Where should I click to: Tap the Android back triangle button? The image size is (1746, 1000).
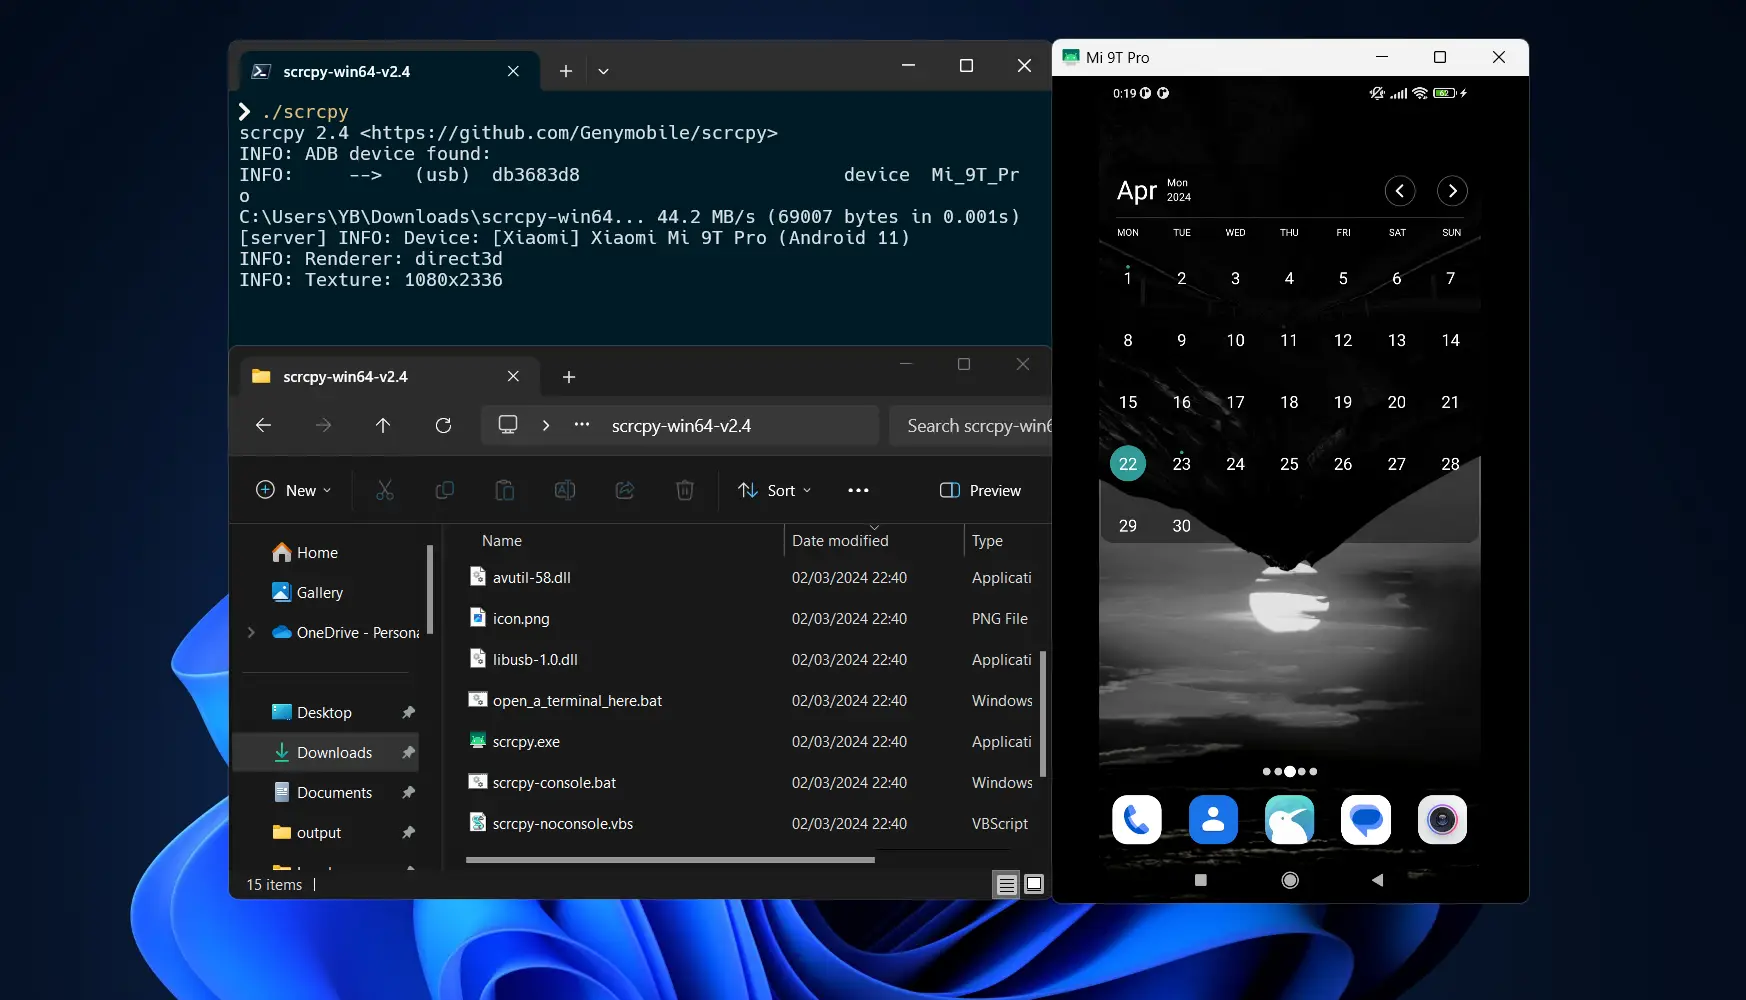pos(1377,880)
